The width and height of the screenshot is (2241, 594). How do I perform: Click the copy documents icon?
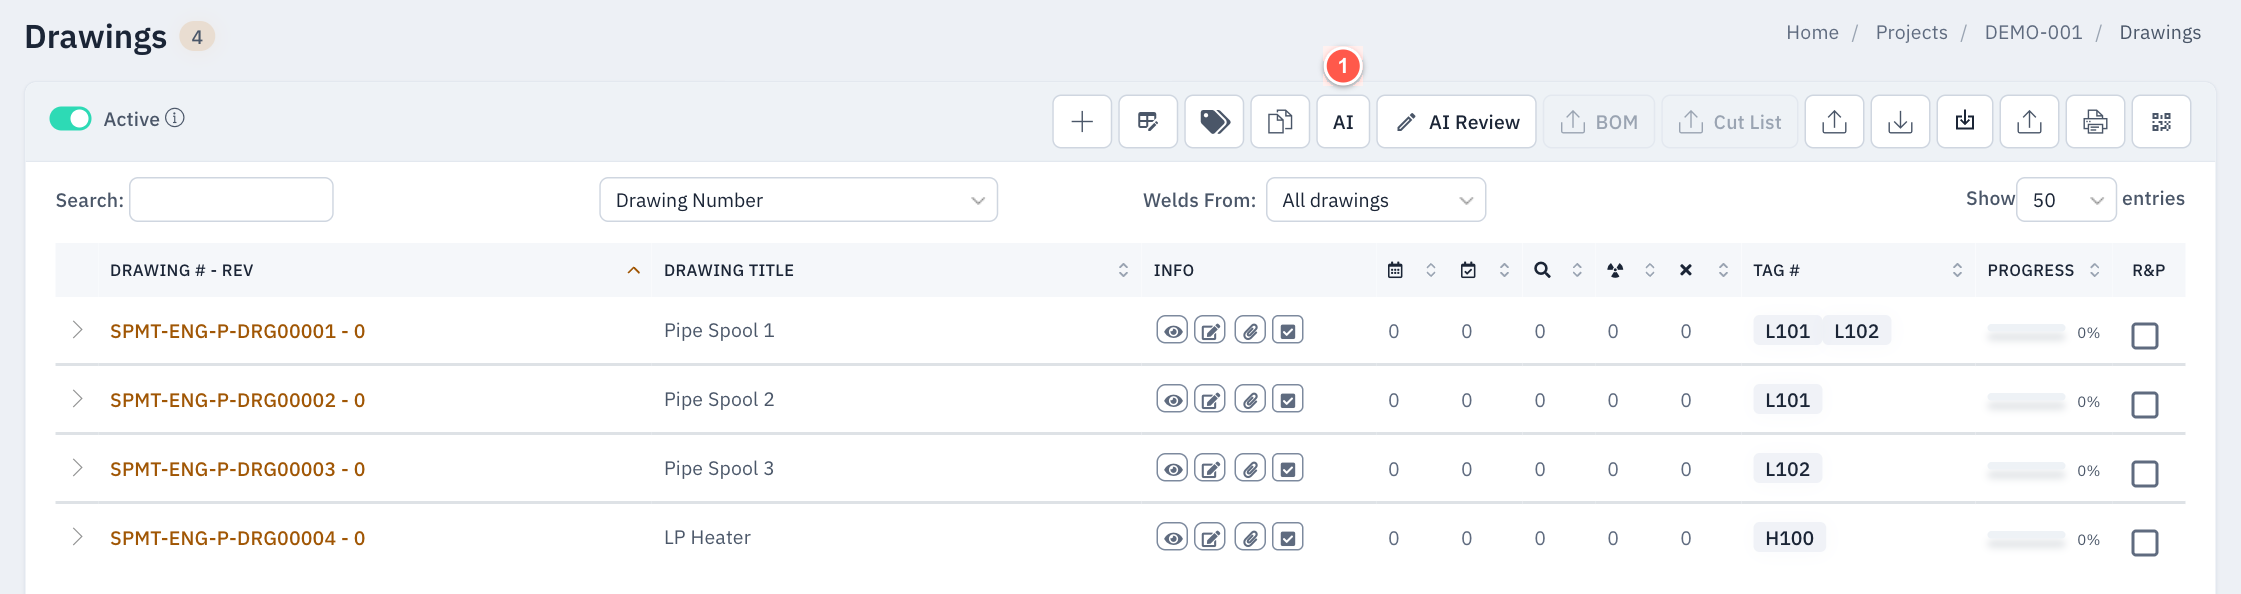coord(1280,122)
